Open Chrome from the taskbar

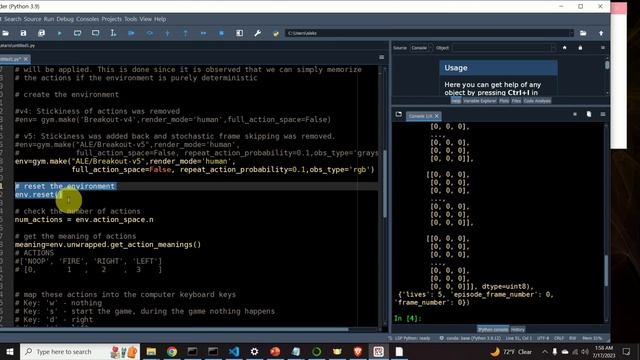pyautogui.click(x=172, y=351)
